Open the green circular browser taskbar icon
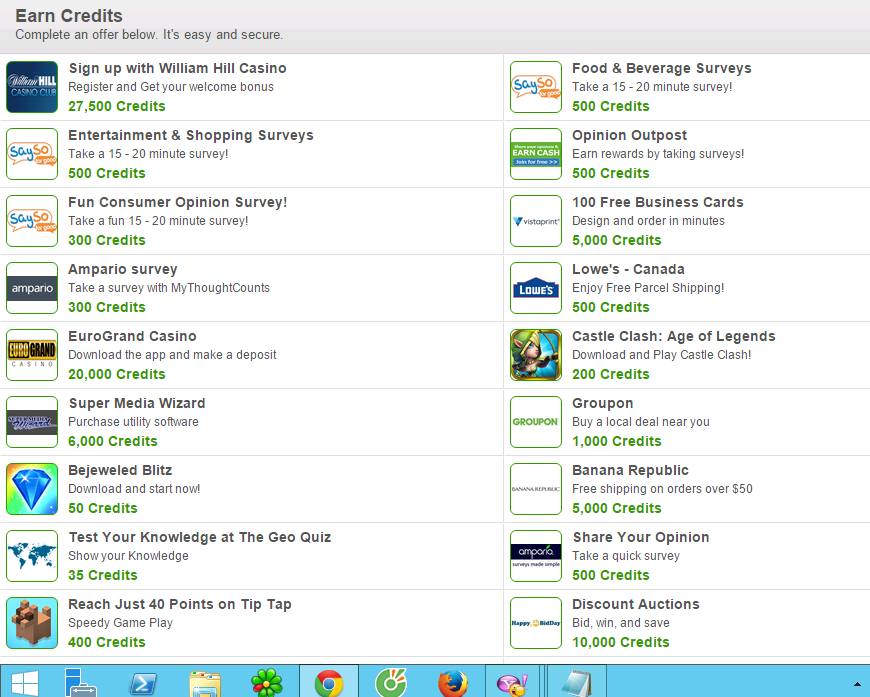 [x=391, y=682]
